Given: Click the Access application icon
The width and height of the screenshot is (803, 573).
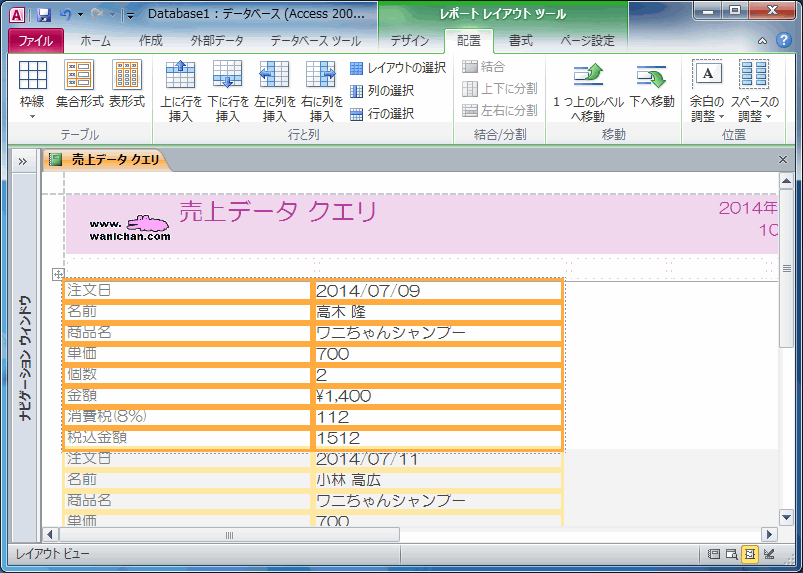Looking at the screenshot, I should click(x=16, y=15).
